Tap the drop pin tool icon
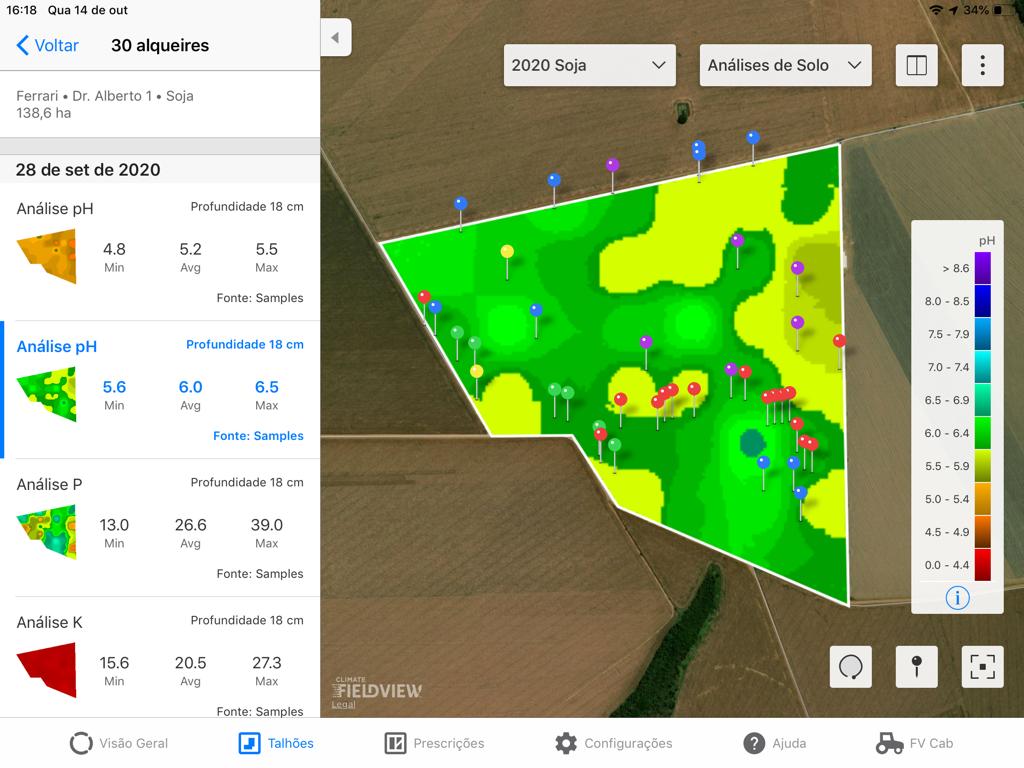Screen dimensions: 1024x768 pyautogui.click(x=916, y=666)
